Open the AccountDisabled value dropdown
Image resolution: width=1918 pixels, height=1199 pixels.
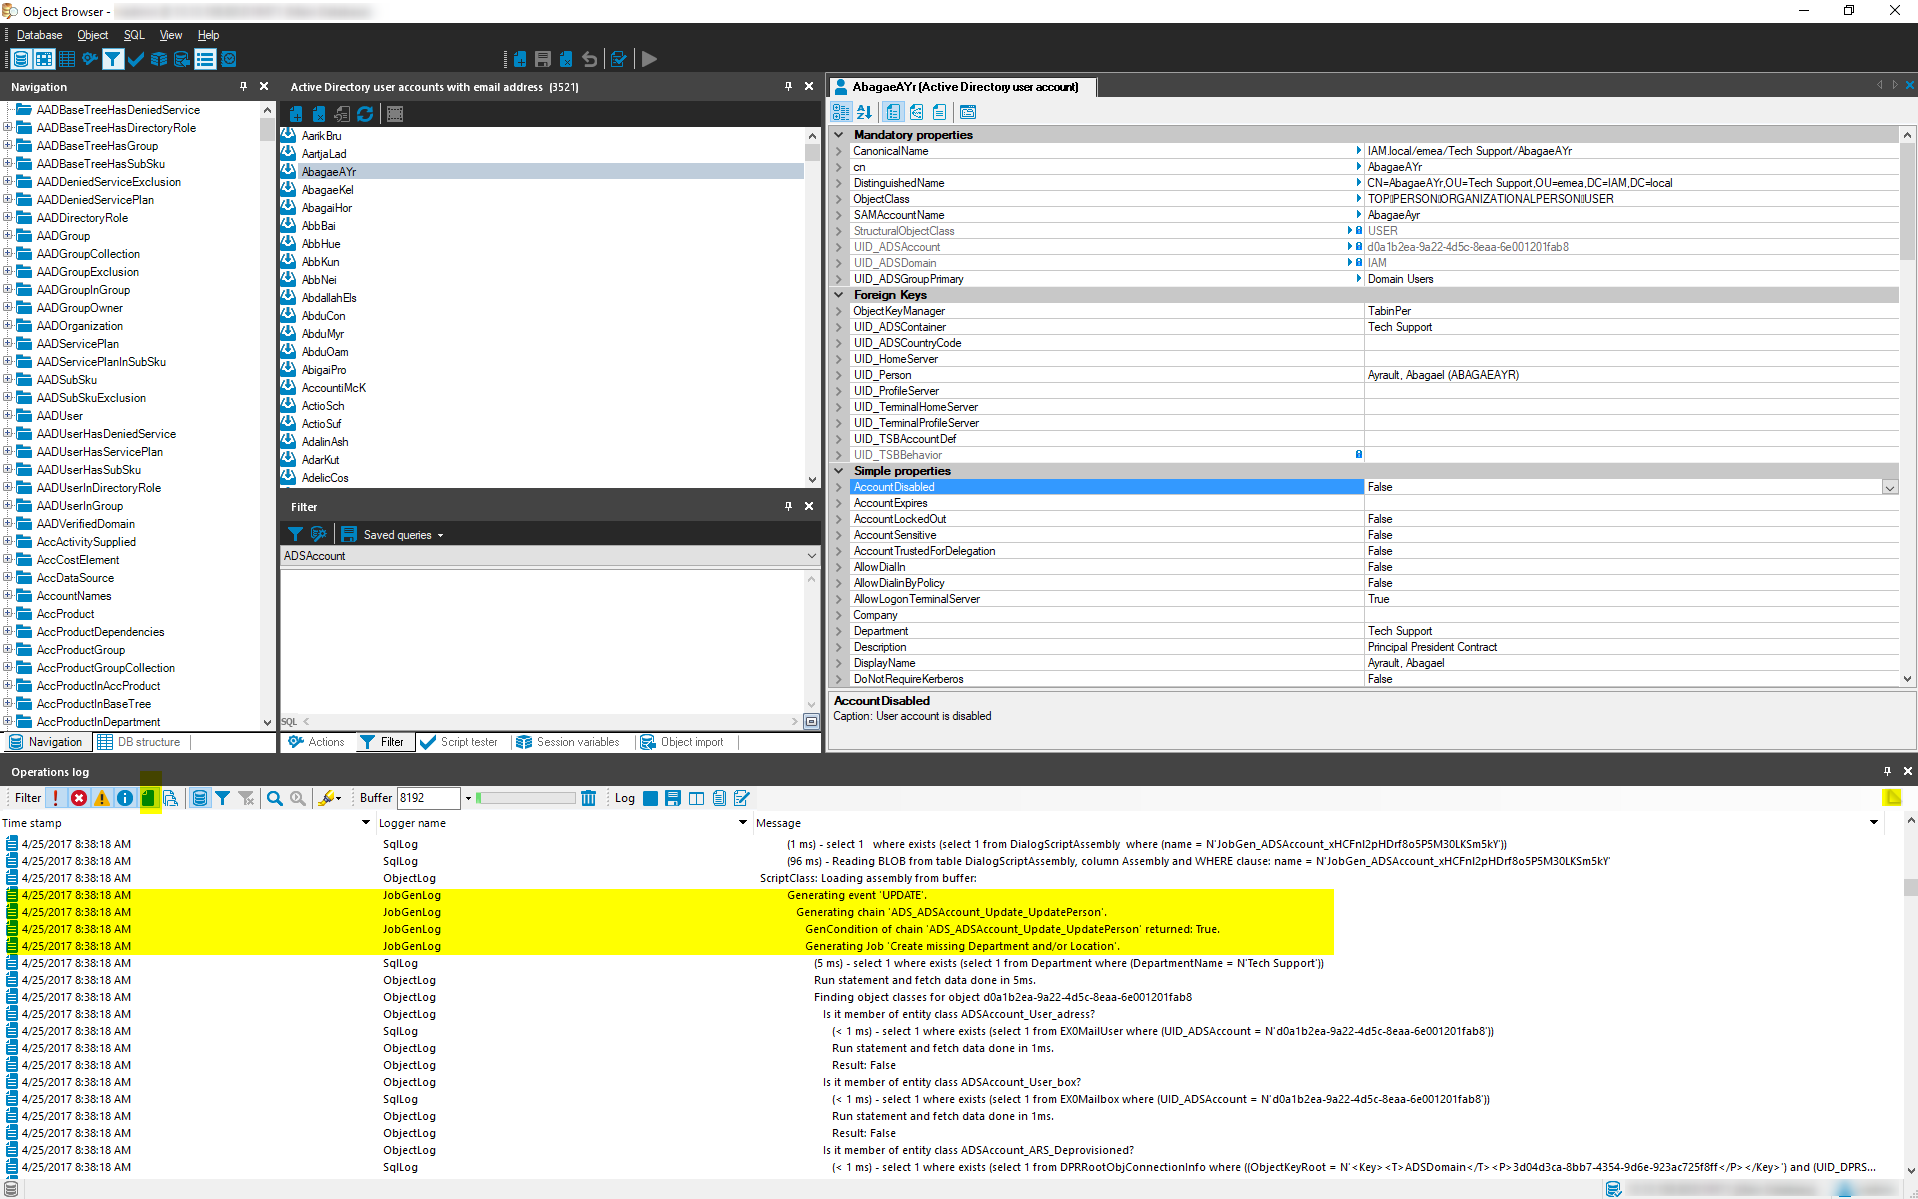click(1890, 488)
